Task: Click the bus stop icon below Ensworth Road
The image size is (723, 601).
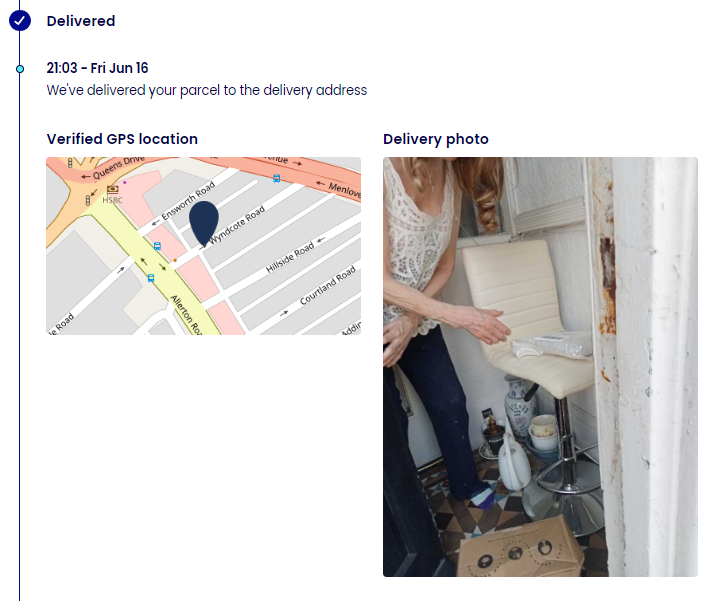Action: tap(157, 246)
